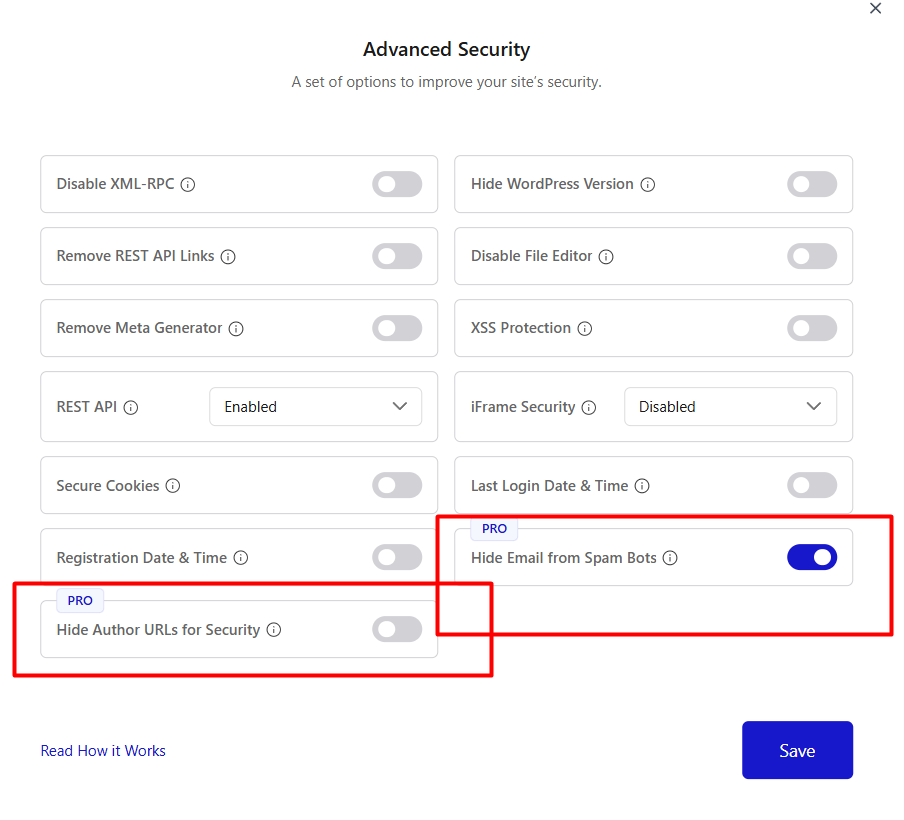This screenshot has height=820, width=904.
Task: Click info icon beside Disable File Editor
Action: [606, 257]
